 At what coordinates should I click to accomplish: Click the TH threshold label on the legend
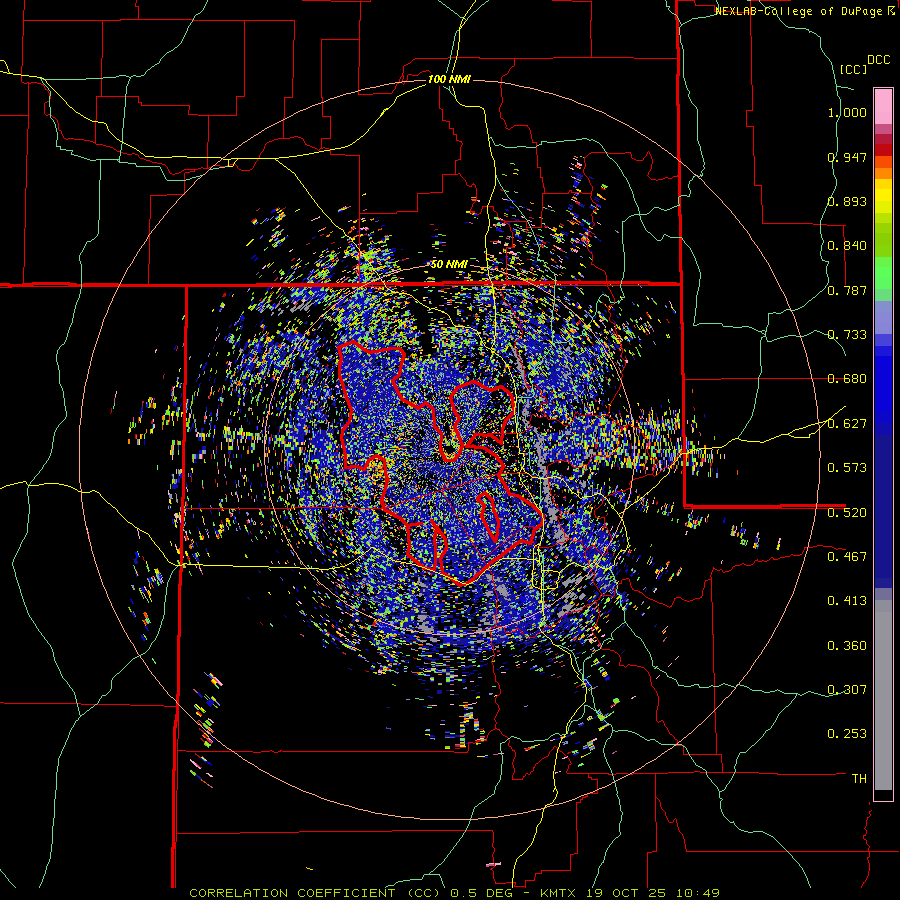point(859,779)
